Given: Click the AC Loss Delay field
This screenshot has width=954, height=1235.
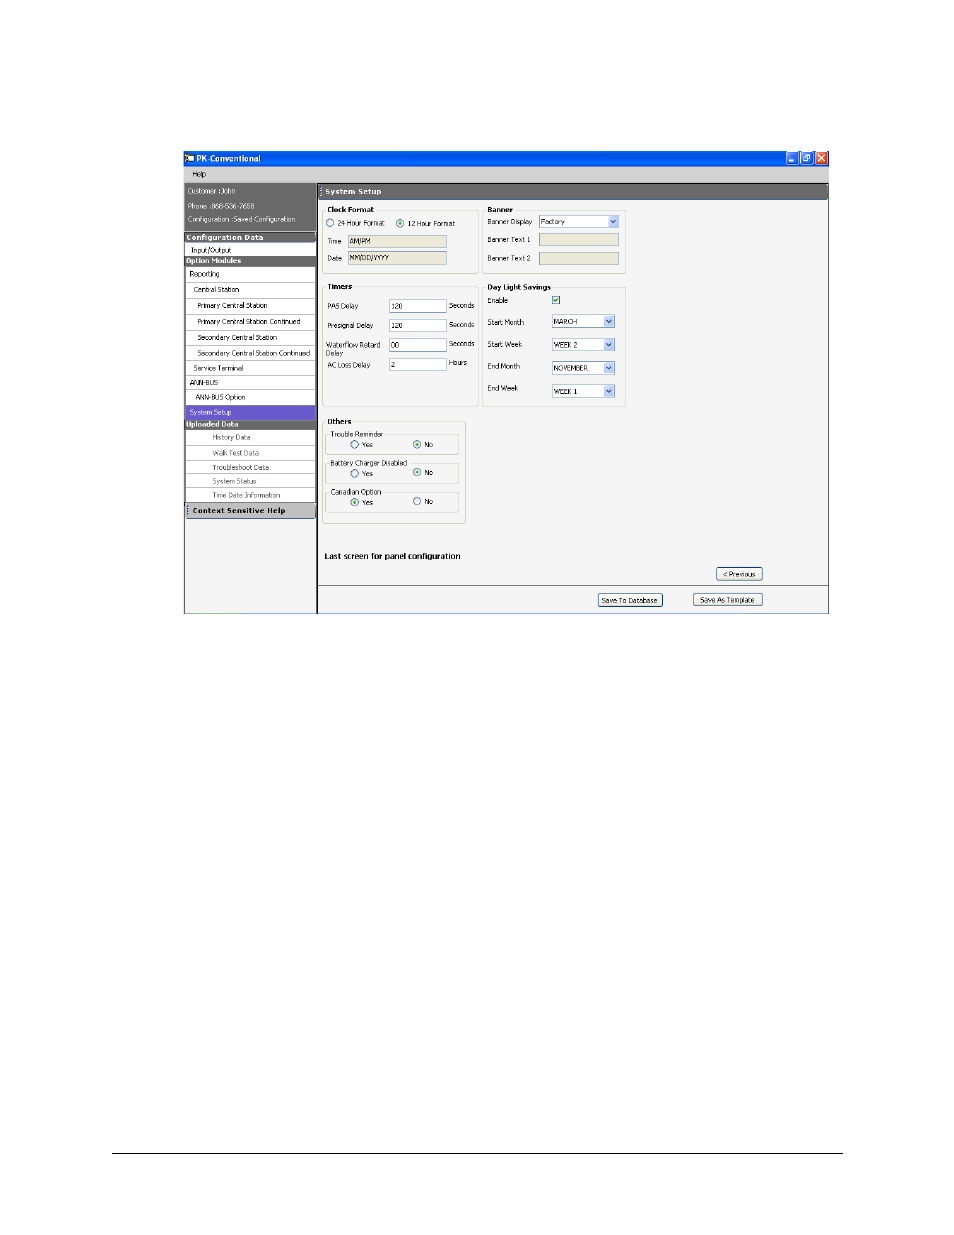Looking at the screenshot, I should 417,365.
